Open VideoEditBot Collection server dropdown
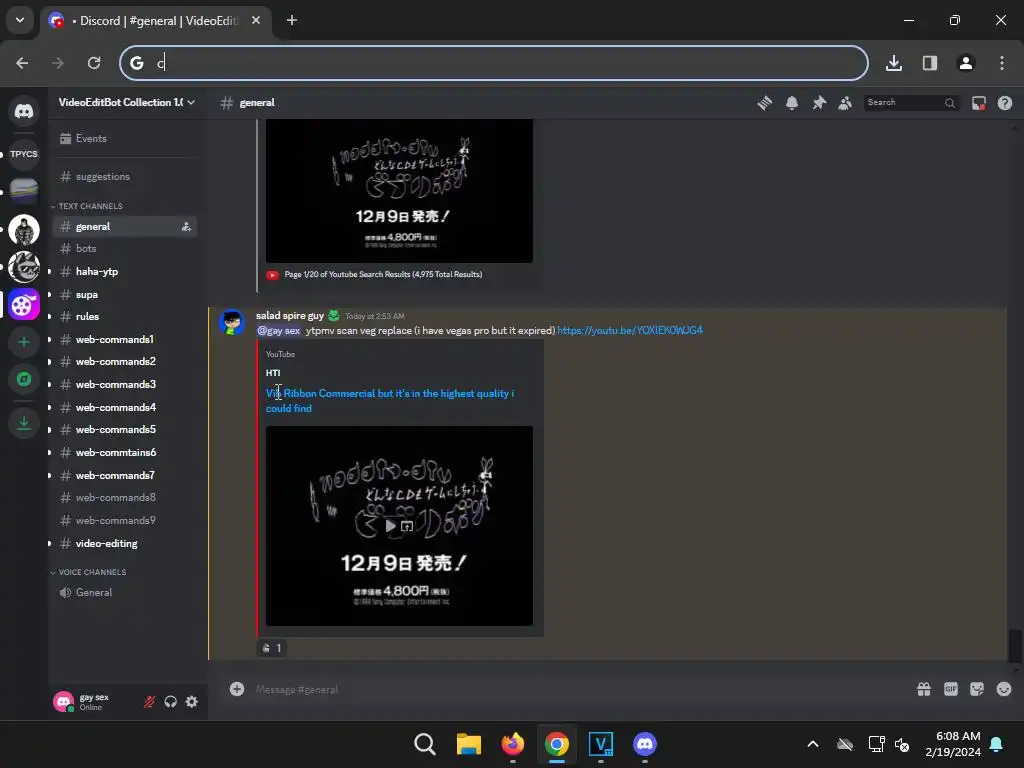The height and width of the screenshot is (768, 1024). click(x=127, y=103)
